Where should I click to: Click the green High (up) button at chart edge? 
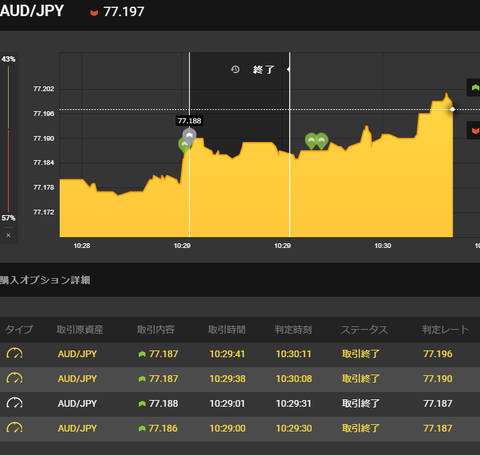pyautogui.click(x=474, y=88)
